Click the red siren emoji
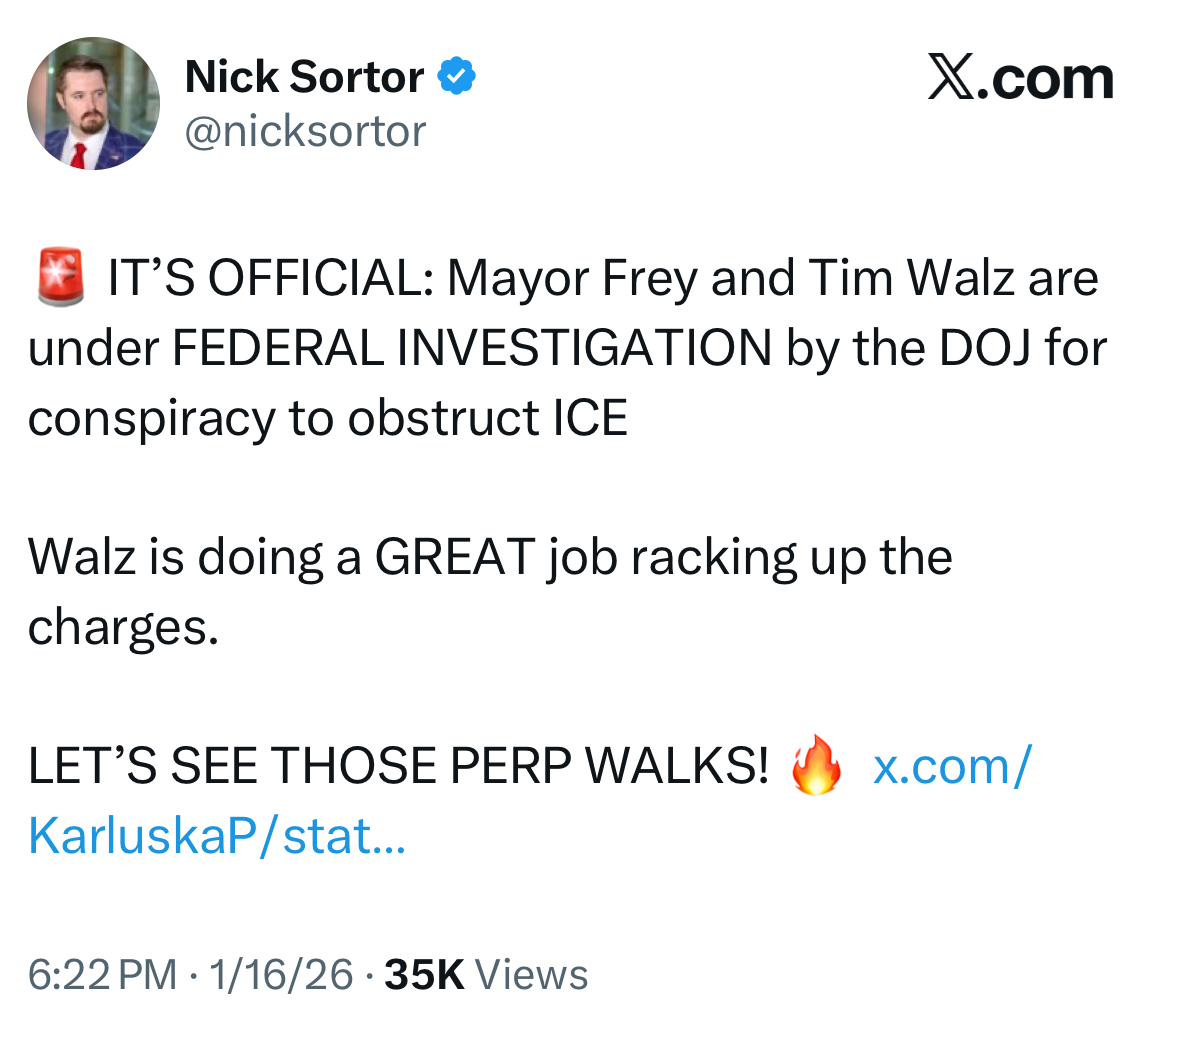1179x1041 pixels. tap(61, 278)
